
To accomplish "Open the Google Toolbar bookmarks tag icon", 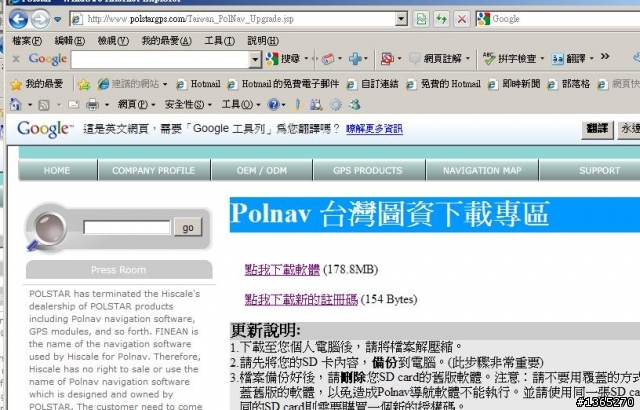I will (x=328, y=59).
